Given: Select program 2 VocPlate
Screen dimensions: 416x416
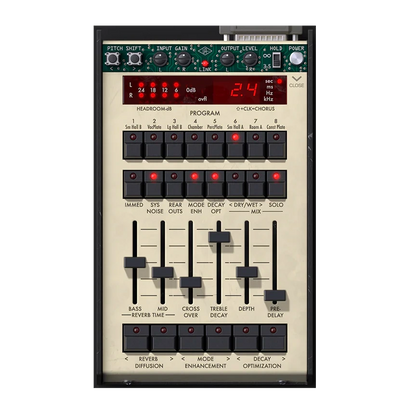Looking at the screenshot, I should pyautogui.click(x=154, y=145).
